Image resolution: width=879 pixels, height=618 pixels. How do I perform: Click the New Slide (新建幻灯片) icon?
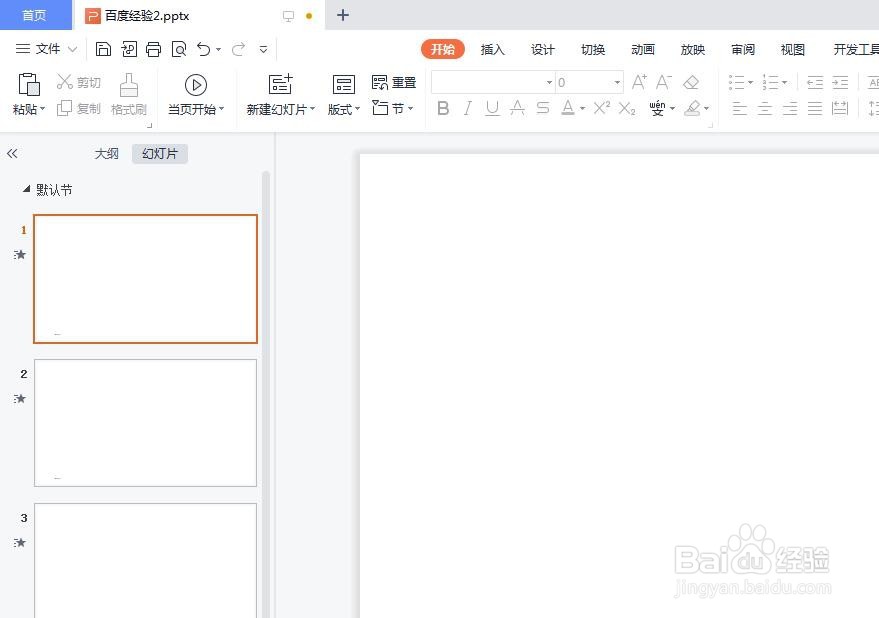pyautogui.click(x=280, y=84)
